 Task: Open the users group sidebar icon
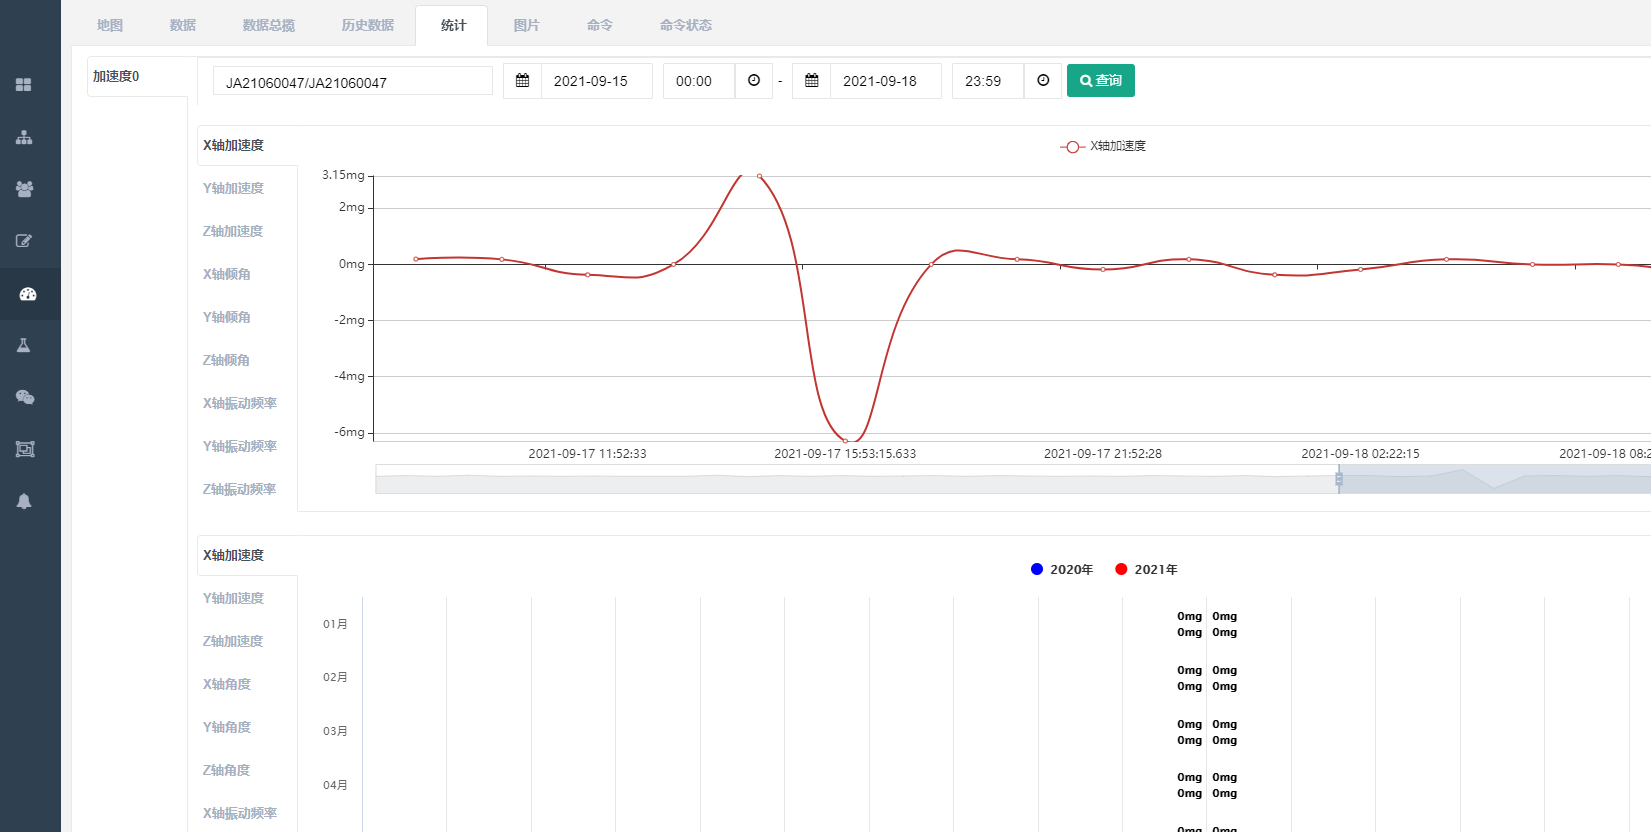(x=24, y=189)
